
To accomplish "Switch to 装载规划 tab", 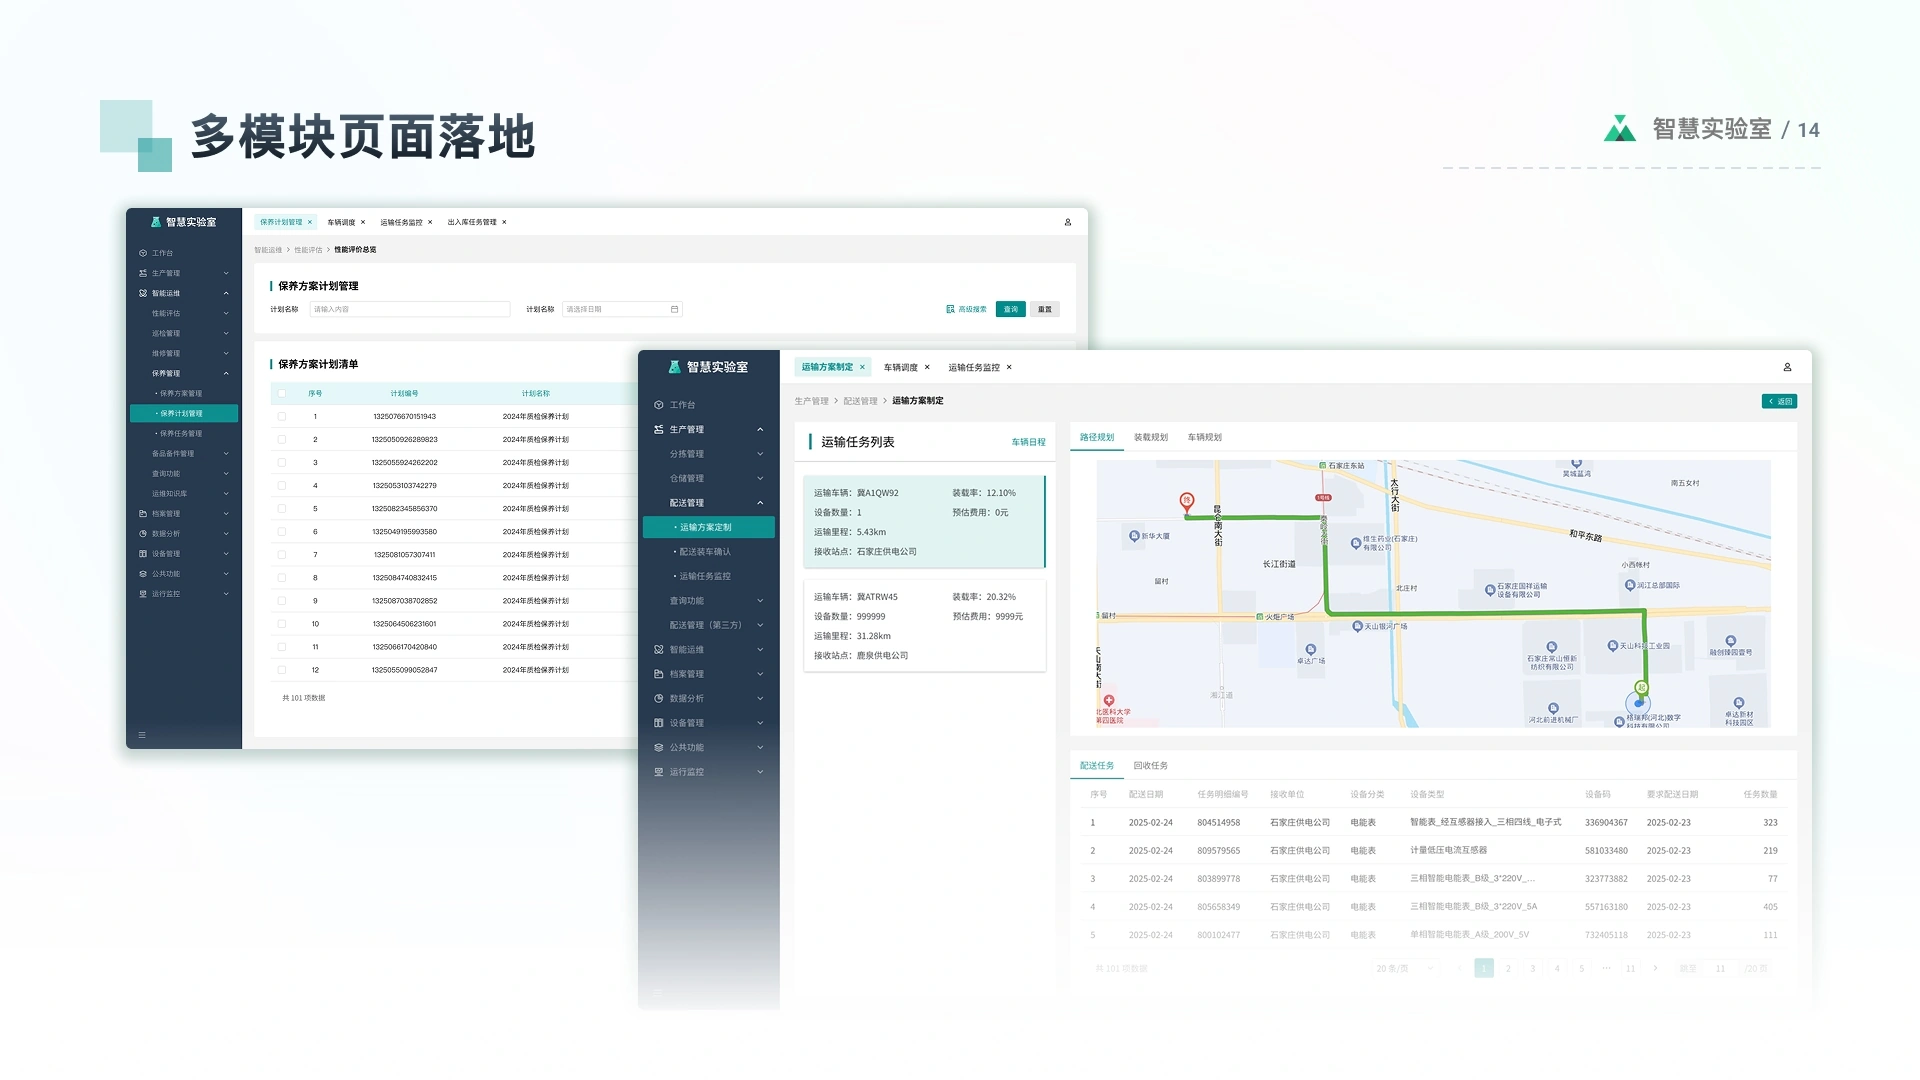I will [1151, 437].
